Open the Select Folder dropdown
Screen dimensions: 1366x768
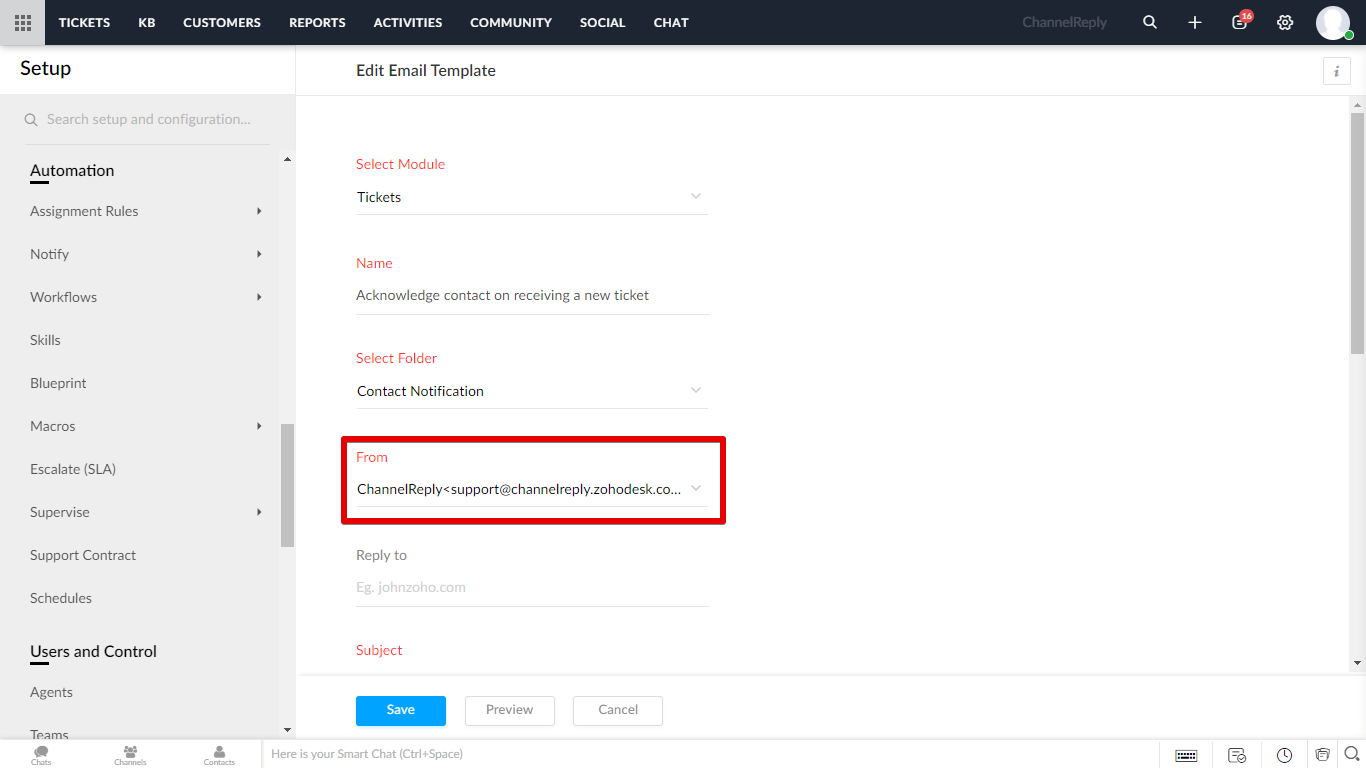[x=532, y=391]
